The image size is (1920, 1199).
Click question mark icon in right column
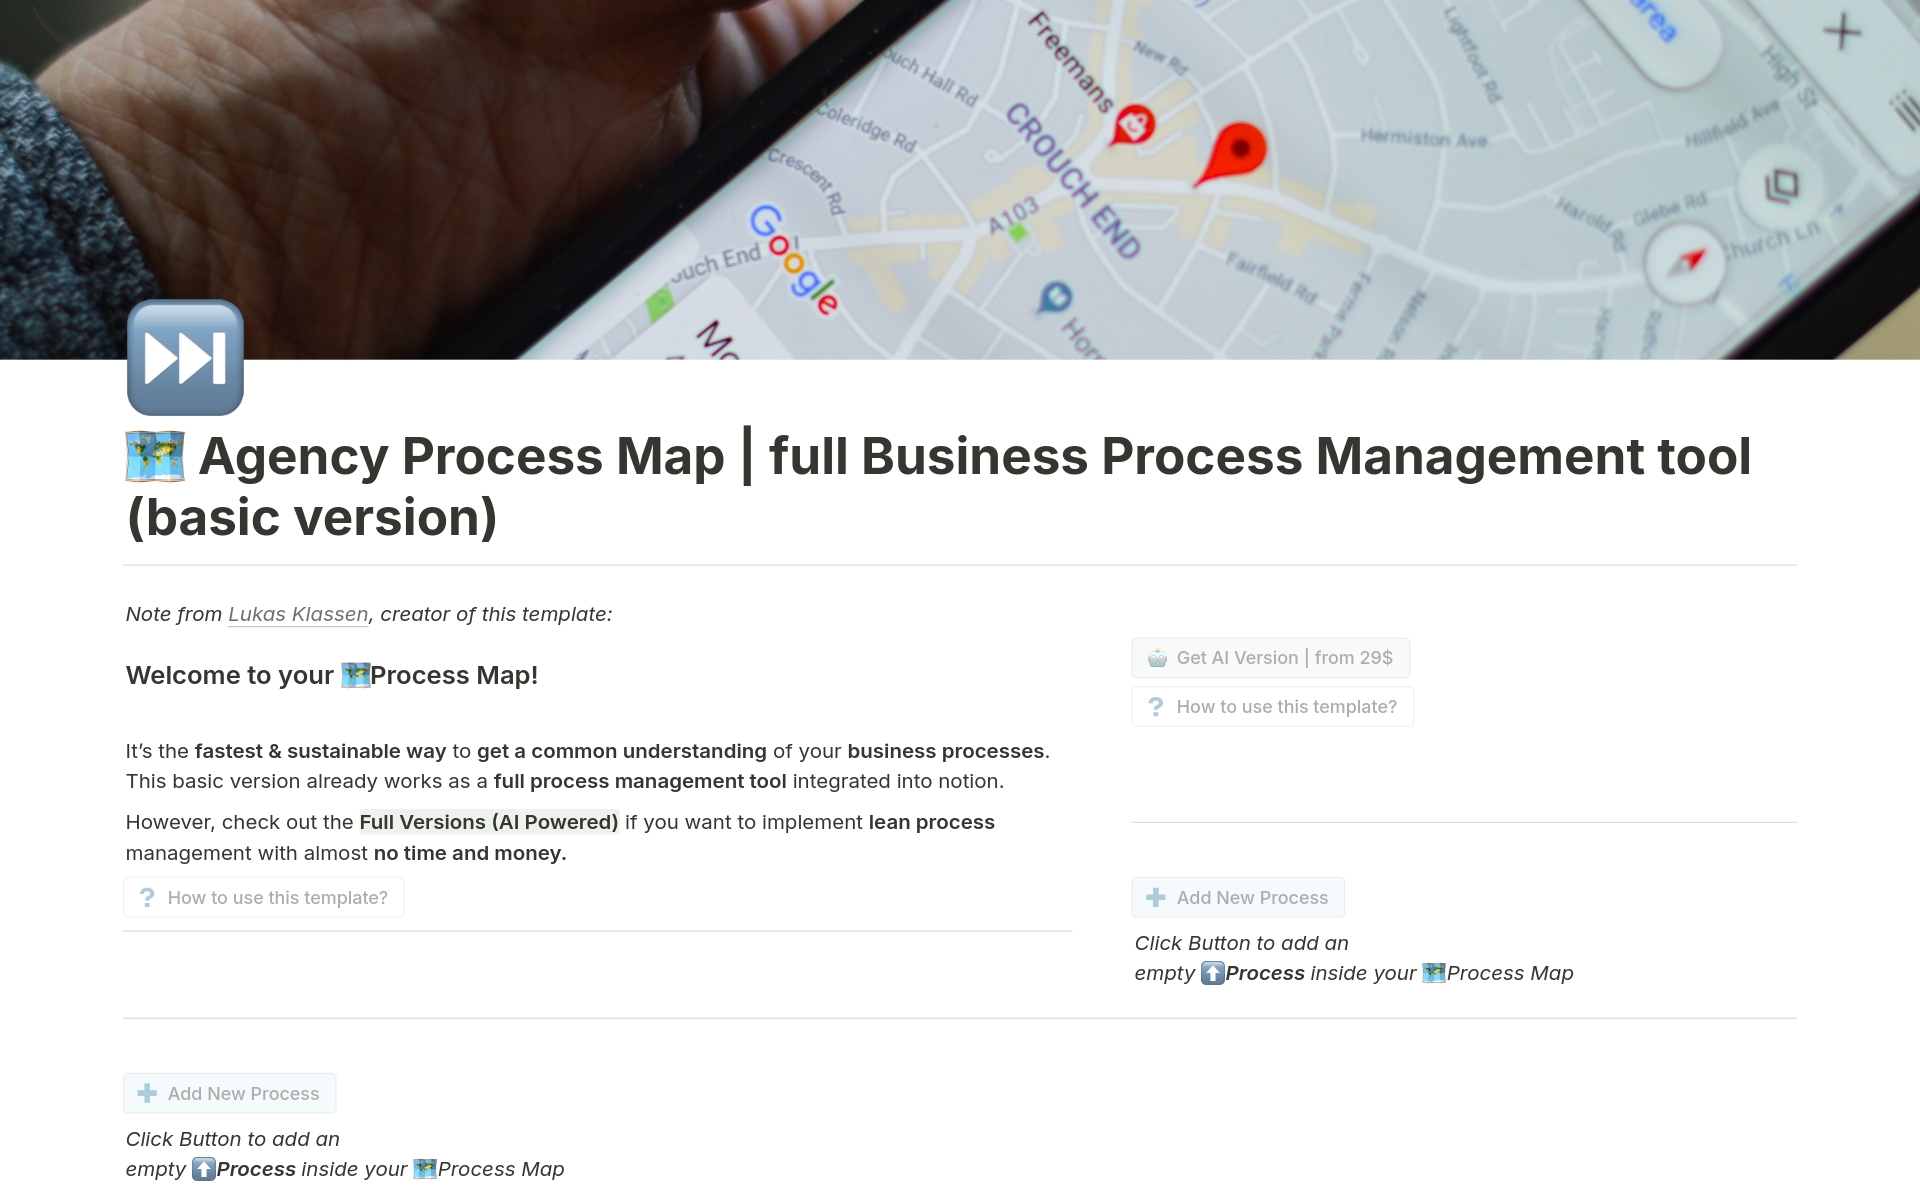click(1156, 707)
